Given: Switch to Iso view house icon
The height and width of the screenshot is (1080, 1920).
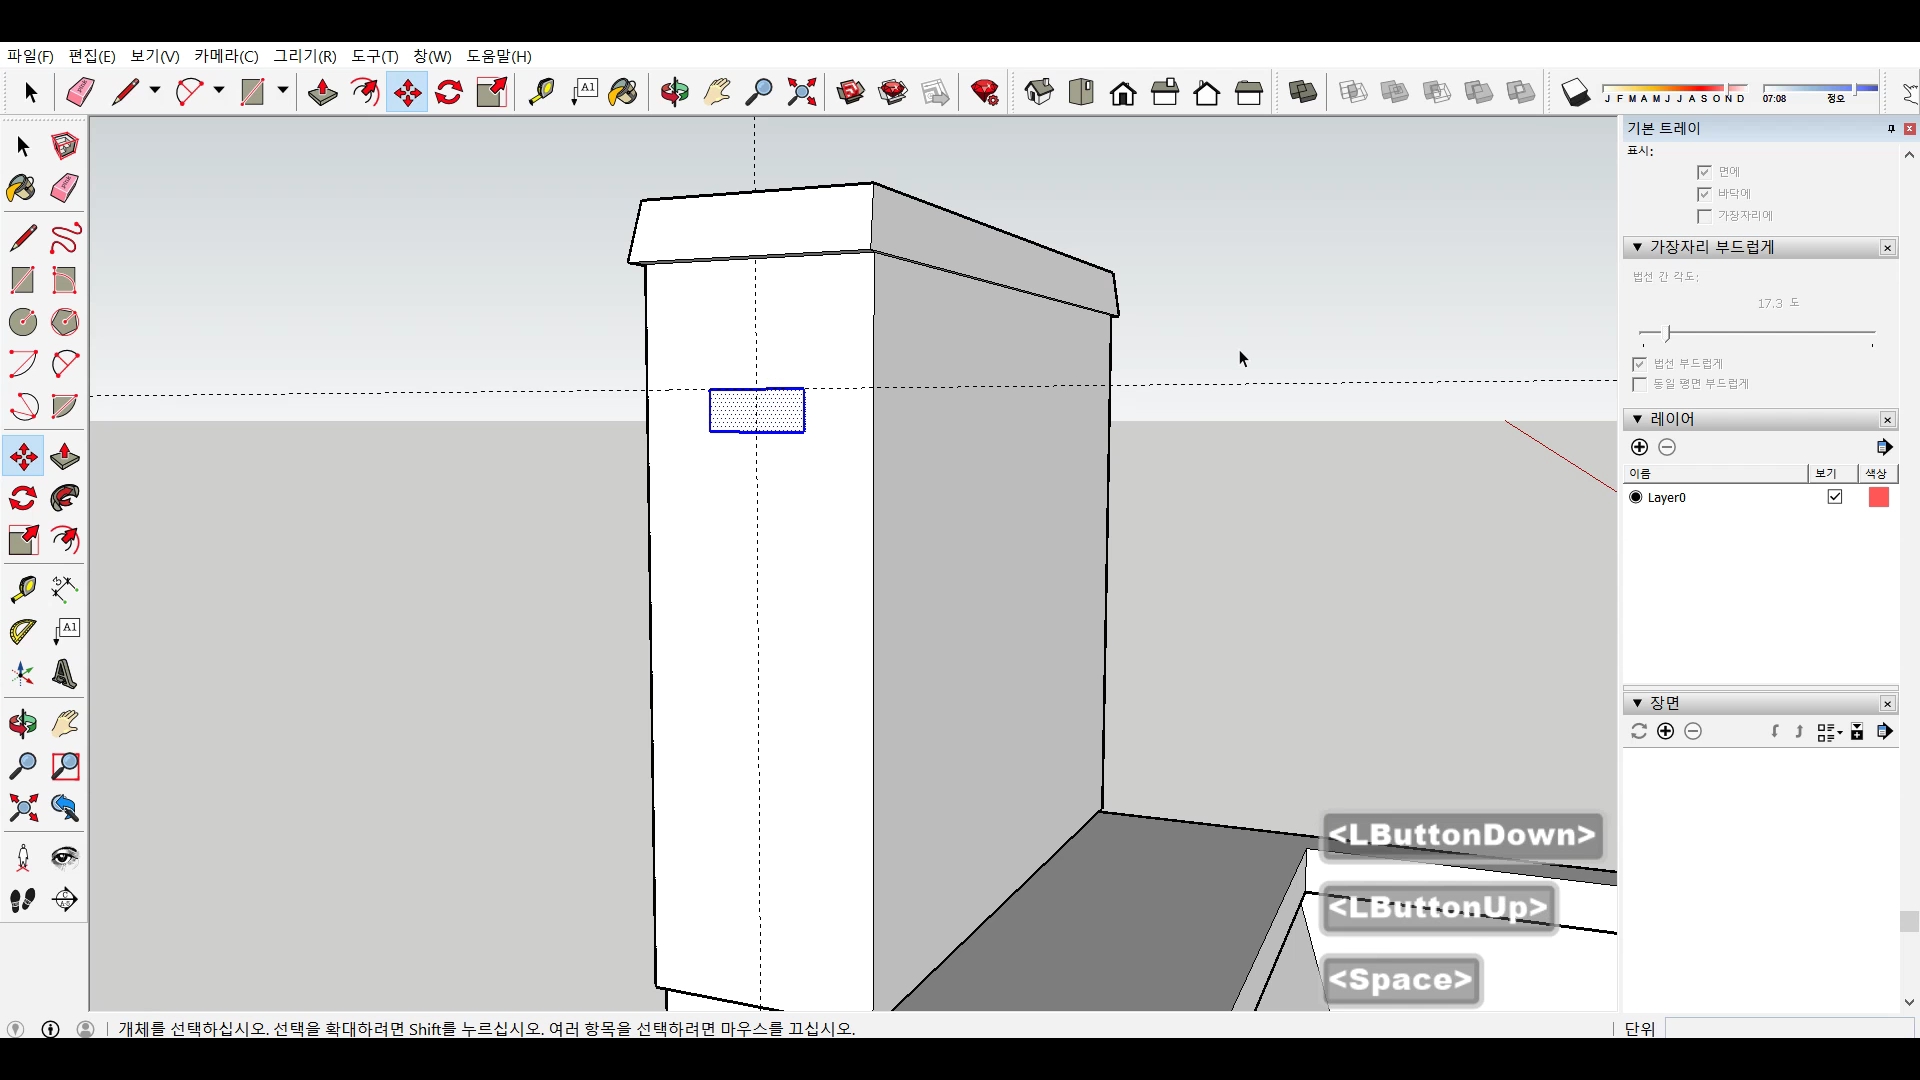Looking at the screenshot, I should [1039, 93].
